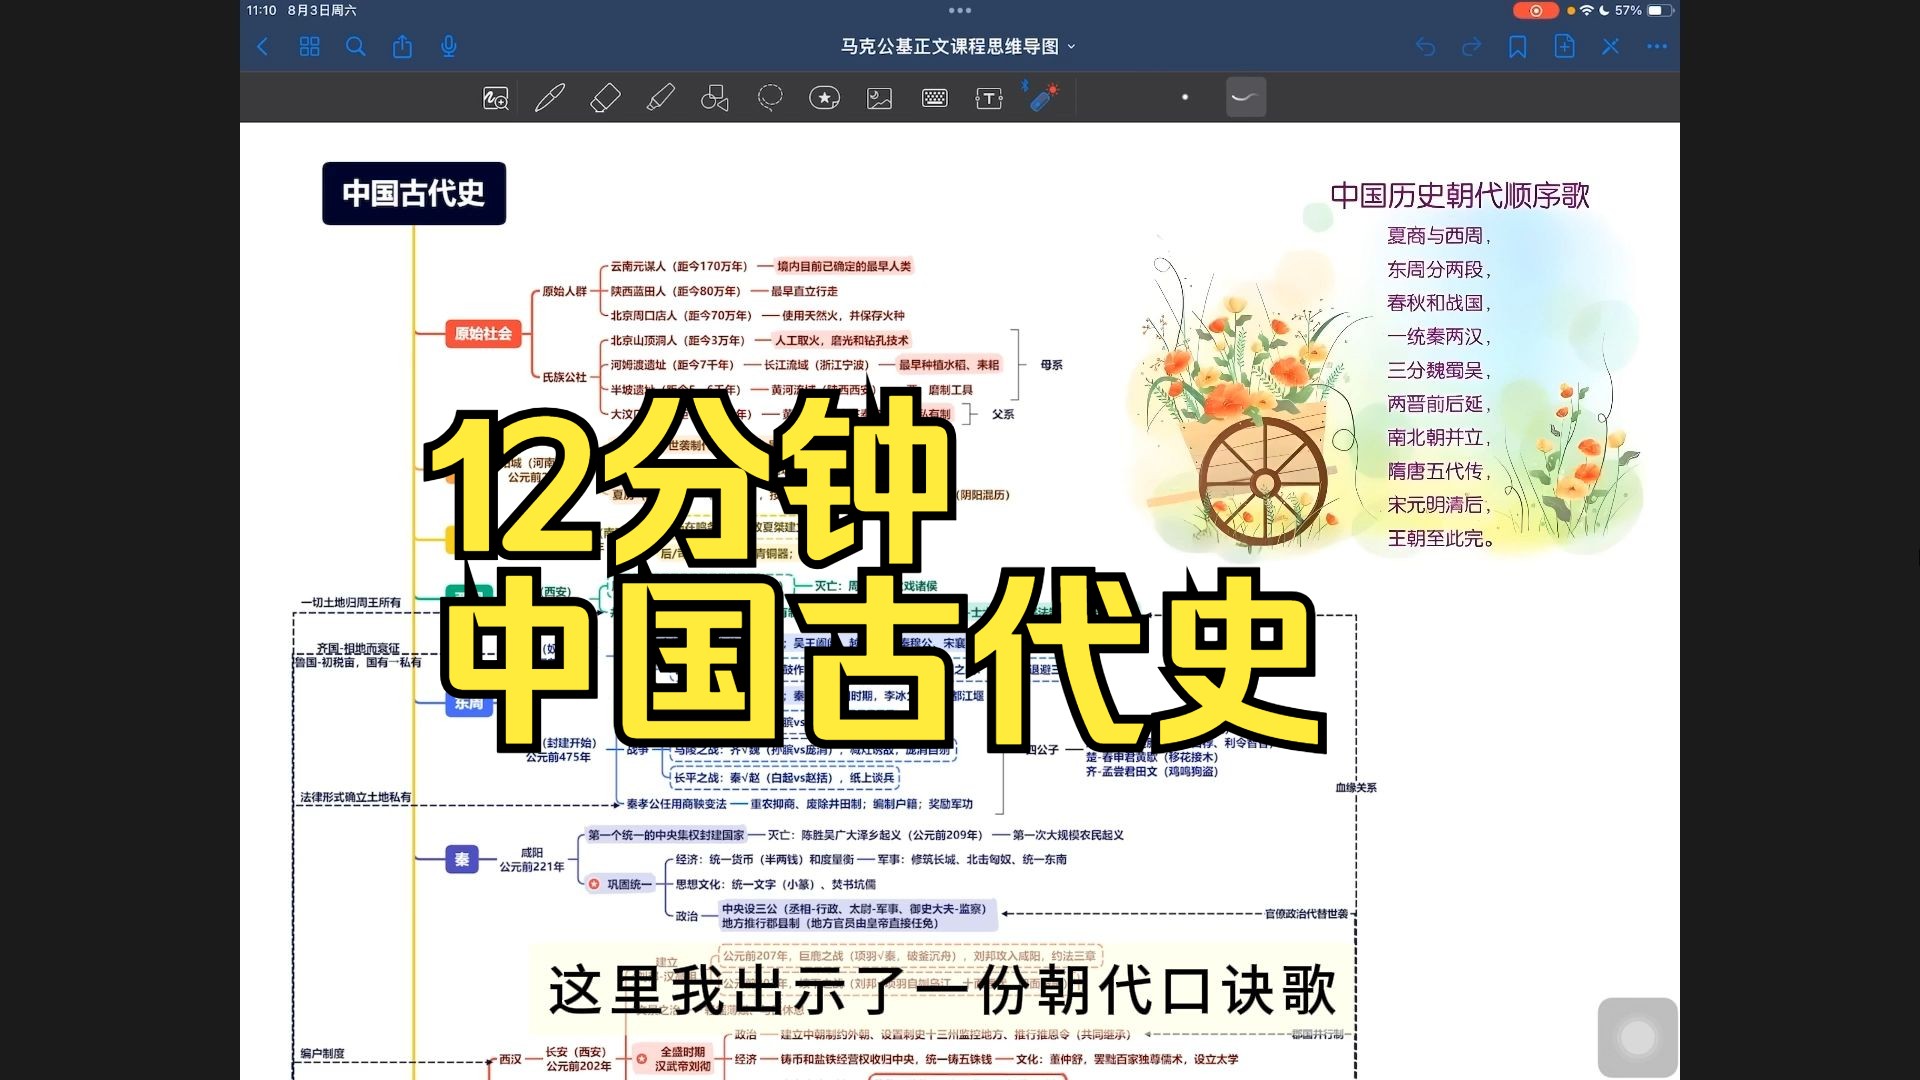The image size is (1920, 1080).
Task: Select the Lasso tool
Action: 770,97
